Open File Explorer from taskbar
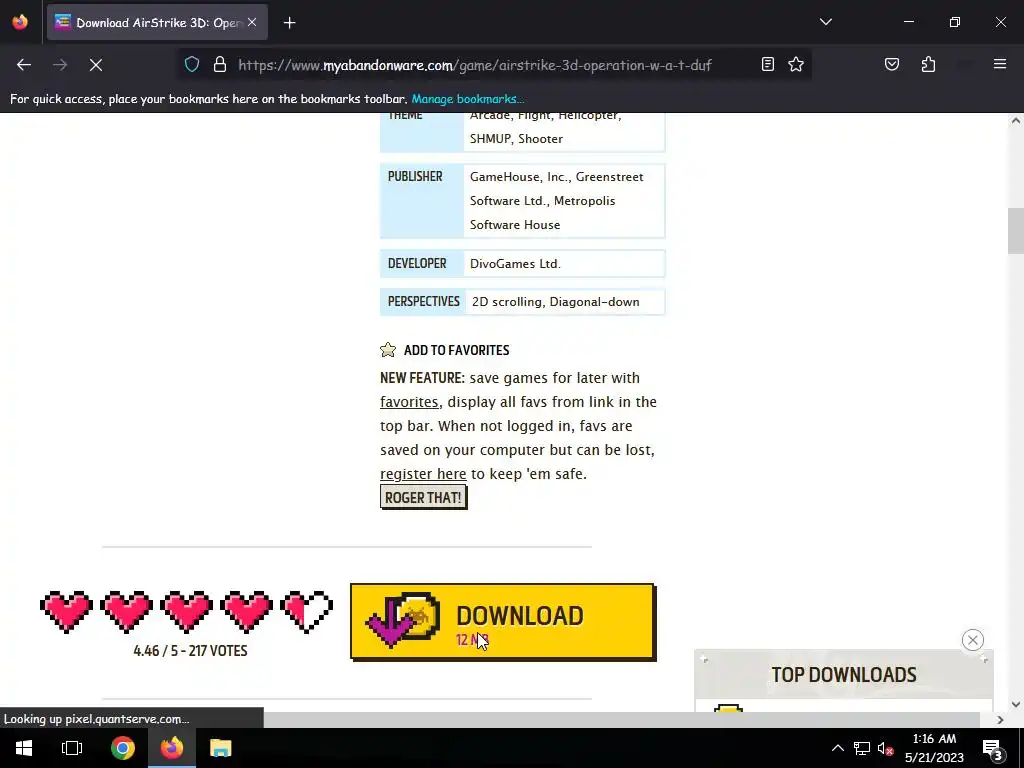 coord(221,748)
